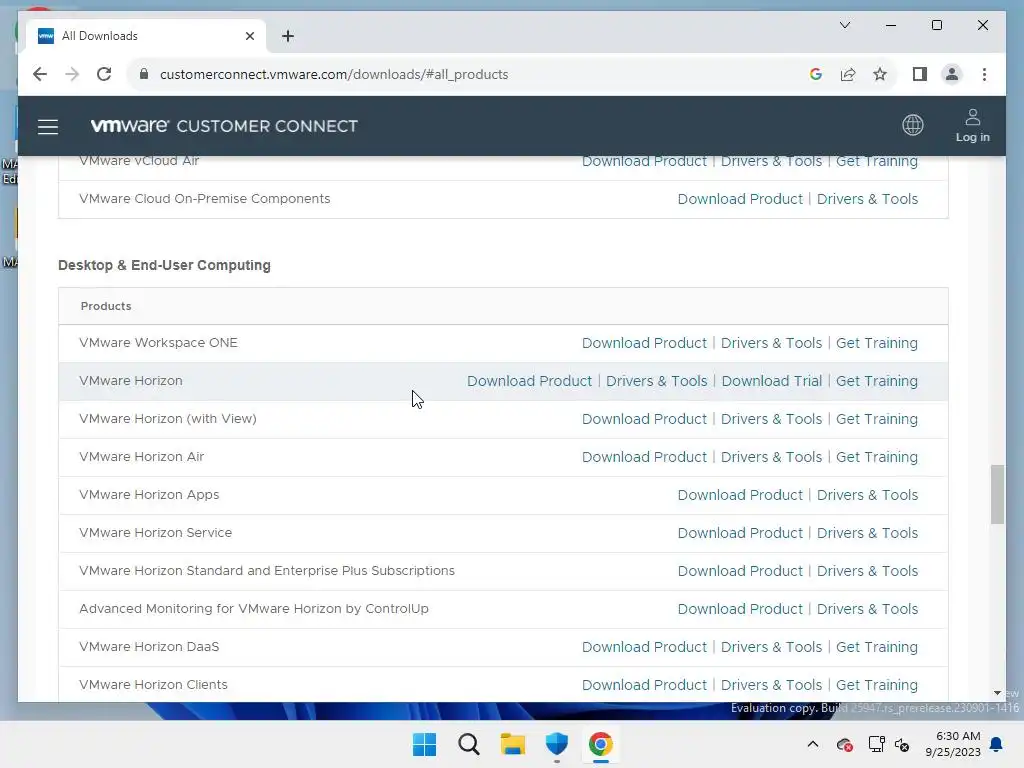Expand the tab search chevron
The image size is (1024, 768).
click(x=844, y=25)
